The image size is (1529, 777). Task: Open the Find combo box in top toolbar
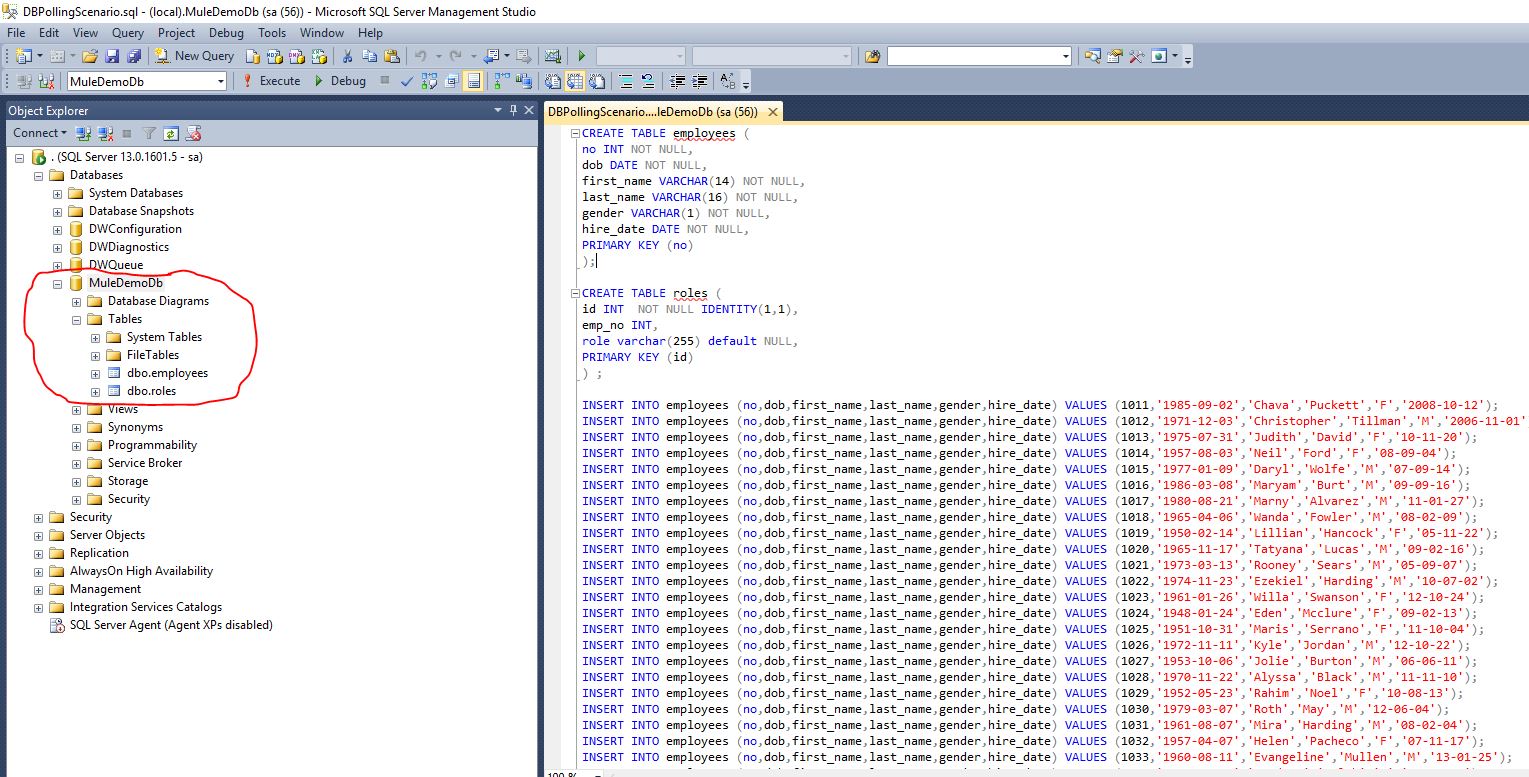coord(979,56)
